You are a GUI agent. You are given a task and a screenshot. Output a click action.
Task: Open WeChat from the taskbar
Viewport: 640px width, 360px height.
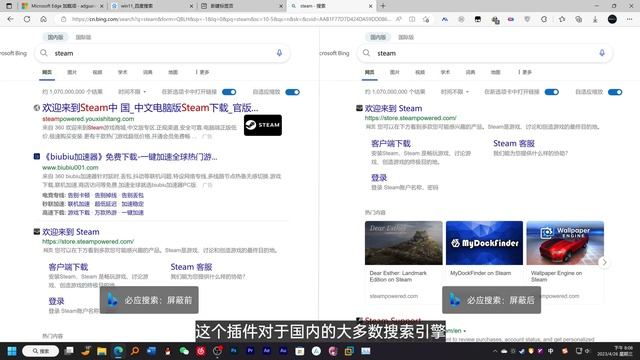[184, 351]
